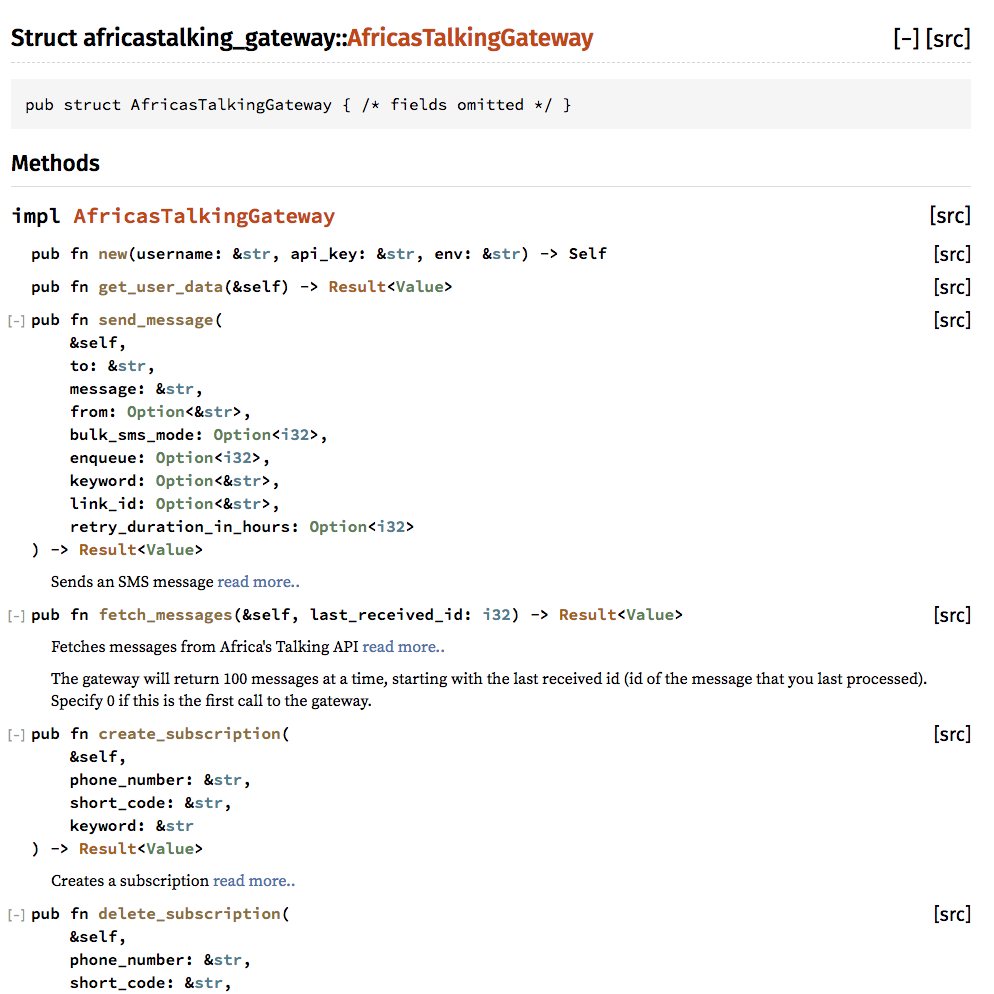The image size is (994, 994).
Task: Click Value in fetch_messages return type
Action: [x=650, y=615]
